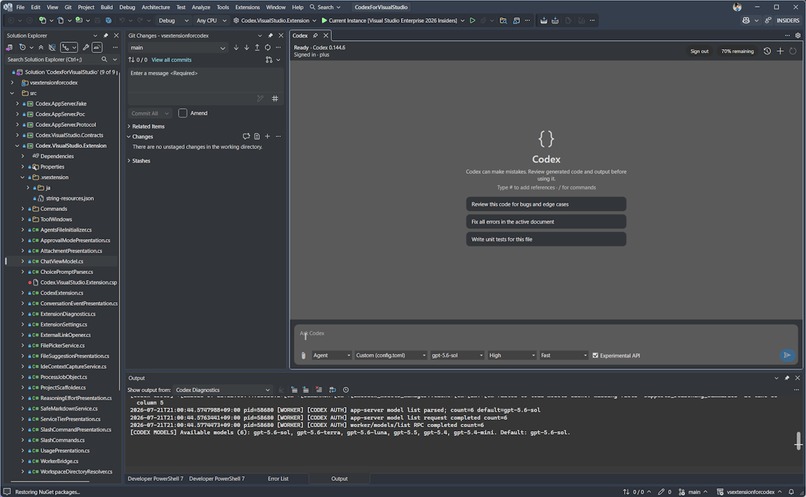Click Collapse All in Solution Explorer toolbar
This screenshot has width=806, height=497.
41,47
